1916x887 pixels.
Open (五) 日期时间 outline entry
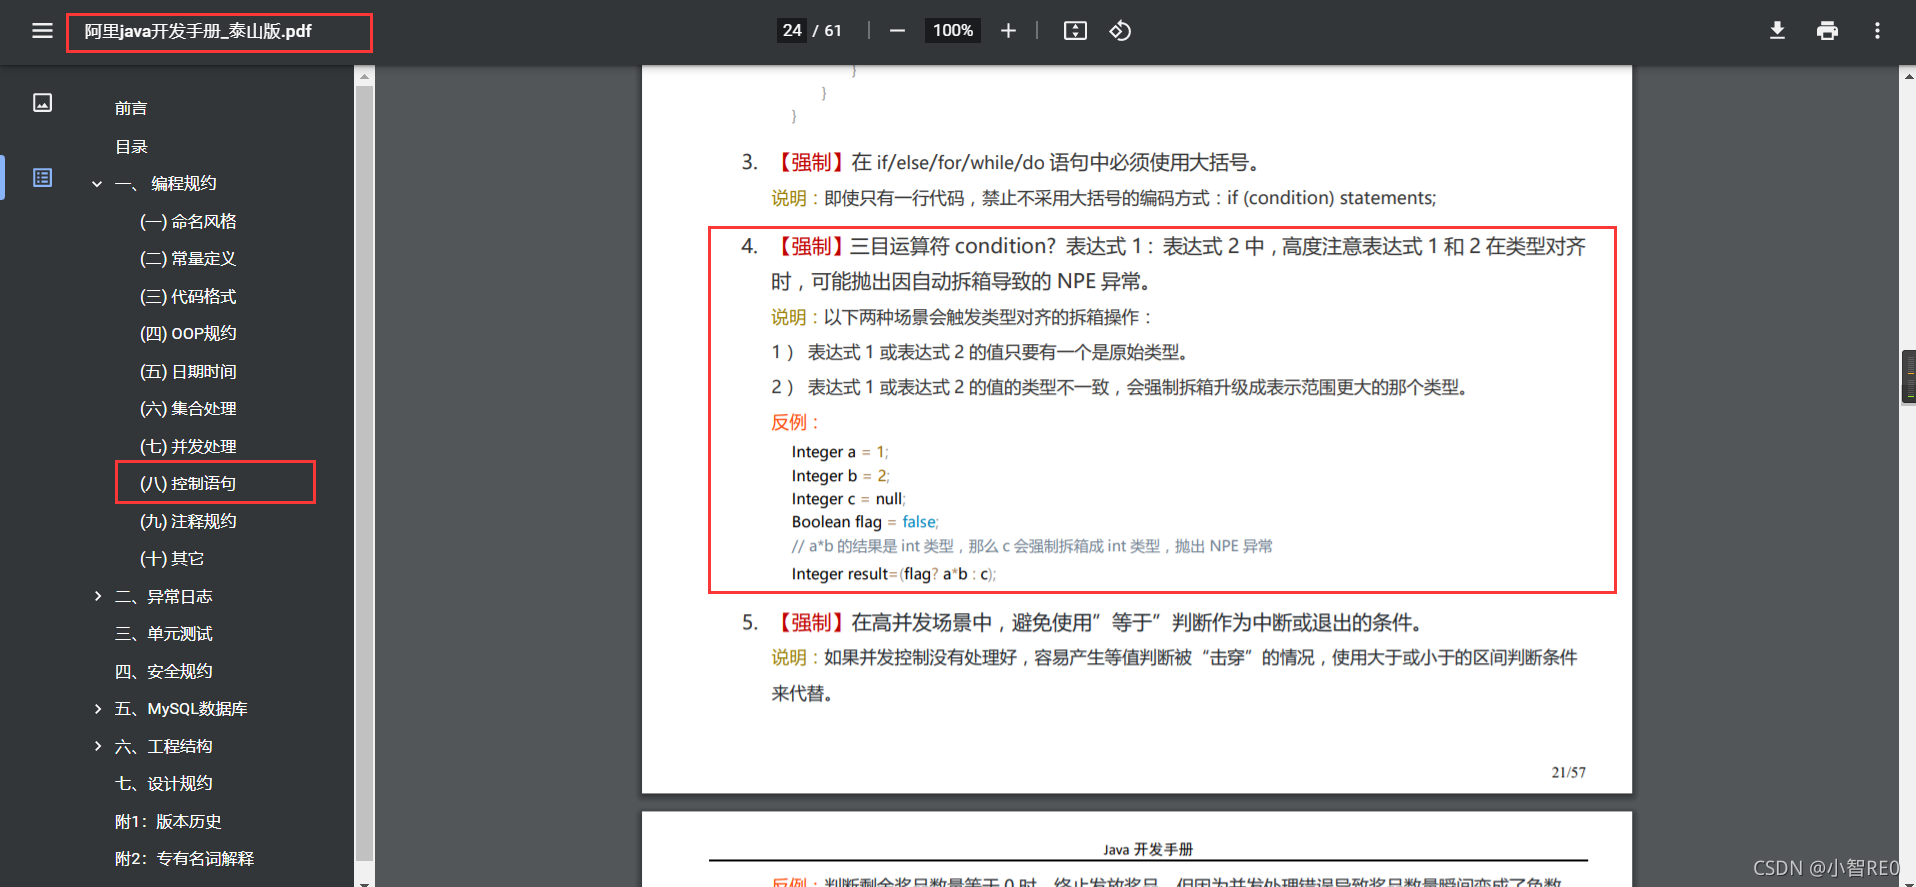(188, 371)
